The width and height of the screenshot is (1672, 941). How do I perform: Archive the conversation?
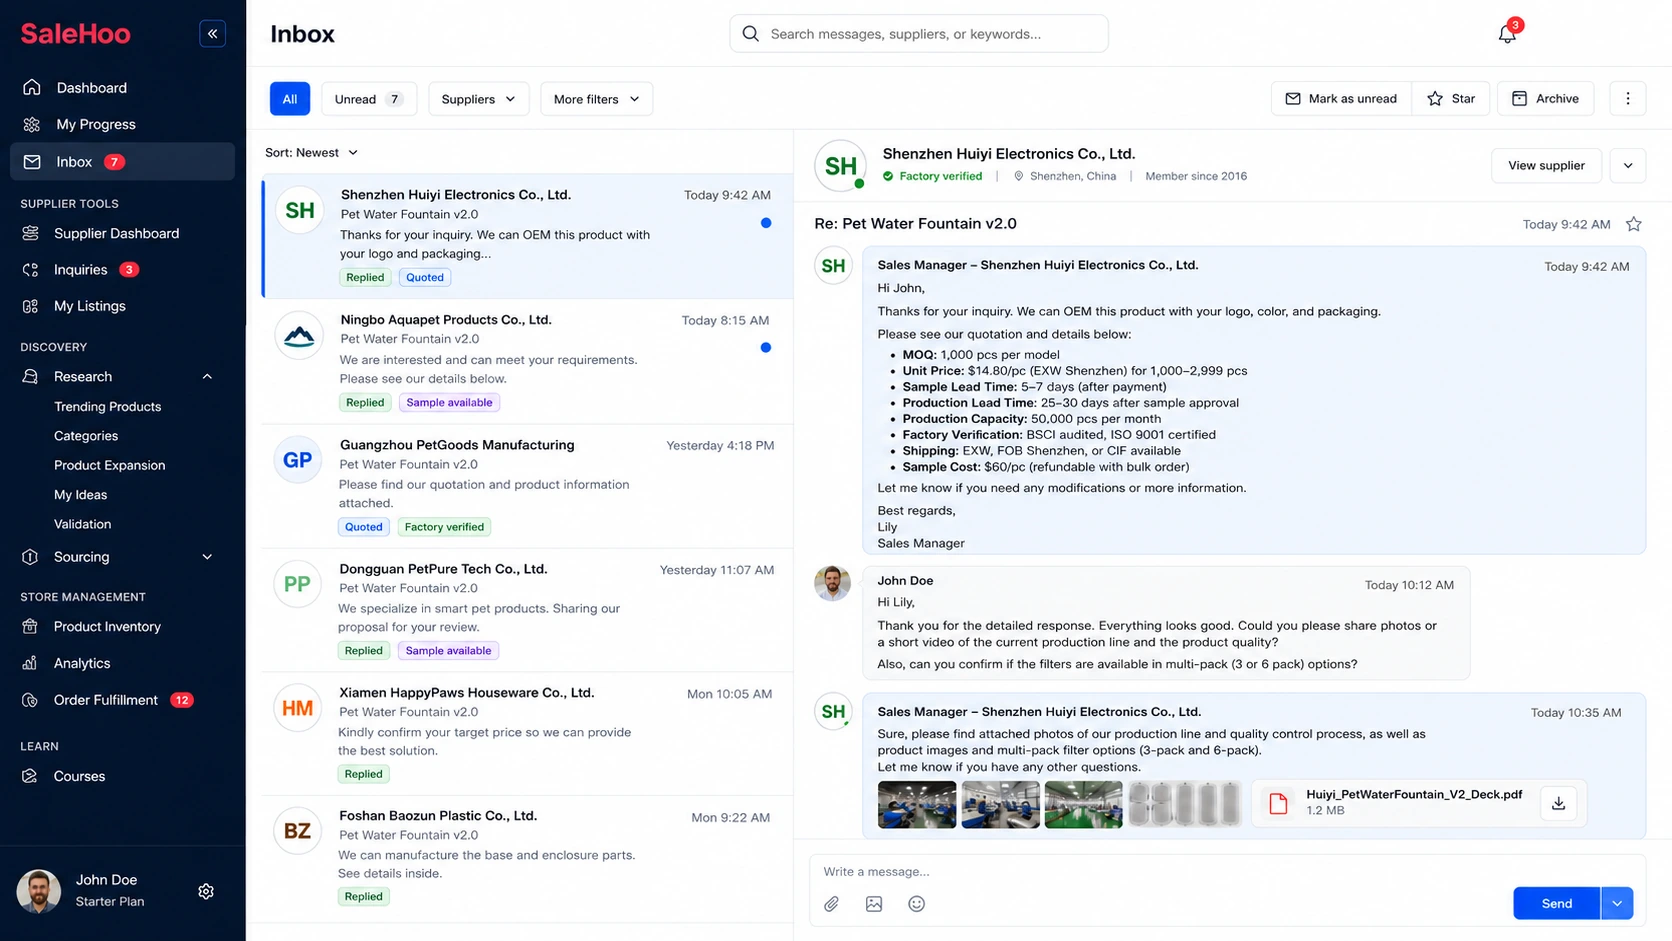click(1545, 98)
